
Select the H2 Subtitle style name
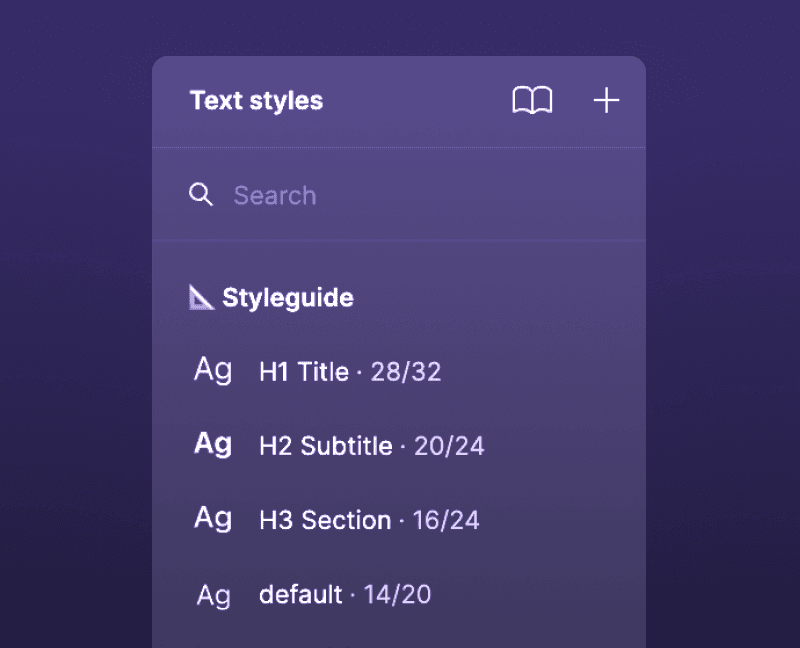326,446
